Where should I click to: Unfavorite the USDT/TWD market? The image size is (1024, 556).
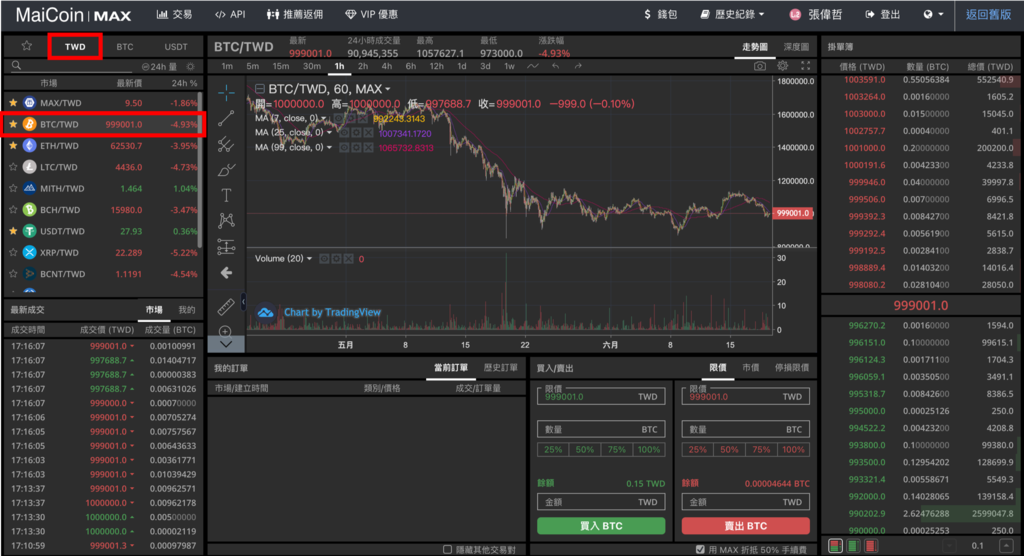(x=13, y=231)
